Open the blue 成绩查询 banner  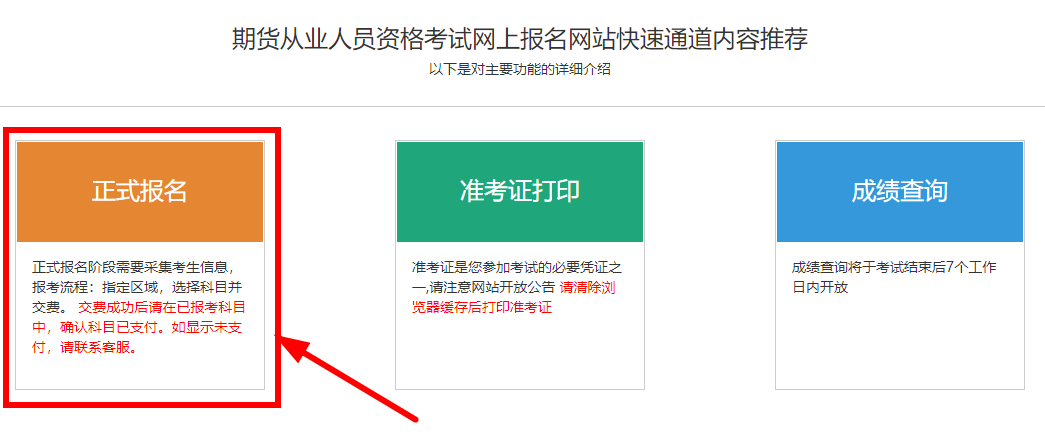point(900,192)
